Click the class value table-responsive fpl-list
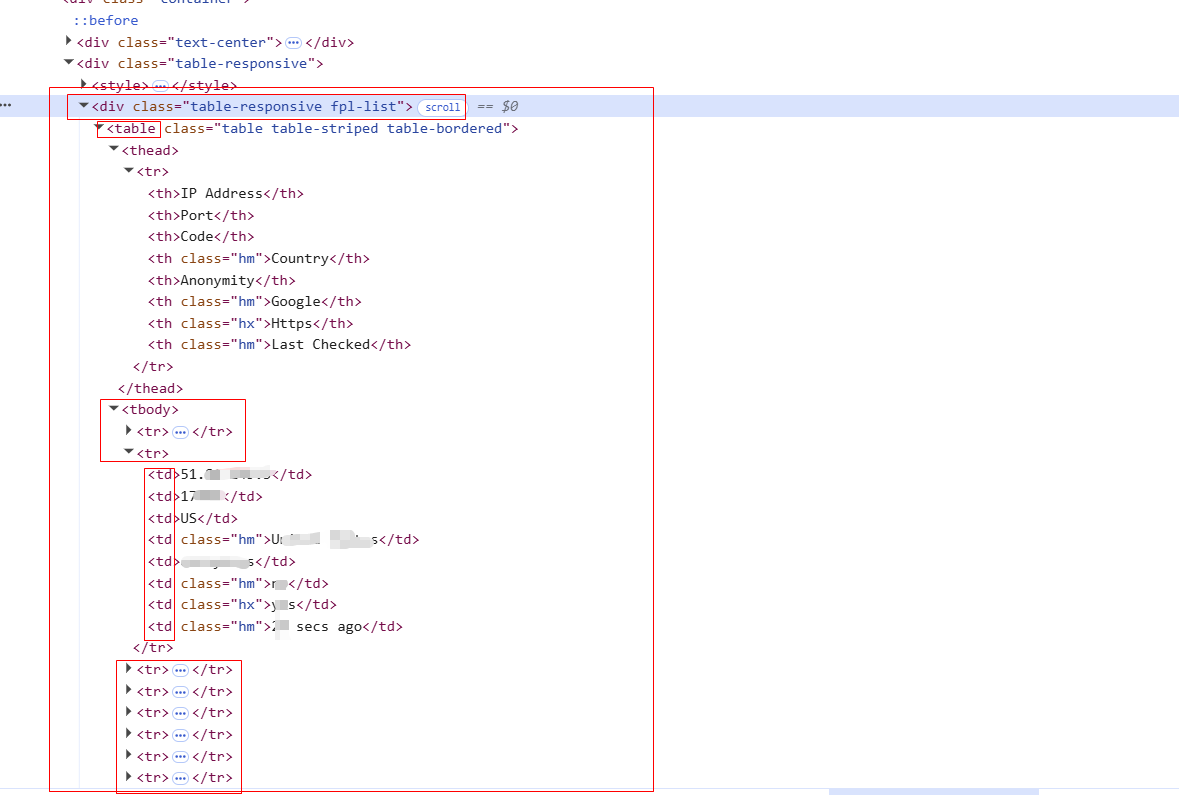This screenshot has height=795, width=1179. pyautogui.click(x=293, y=106)
